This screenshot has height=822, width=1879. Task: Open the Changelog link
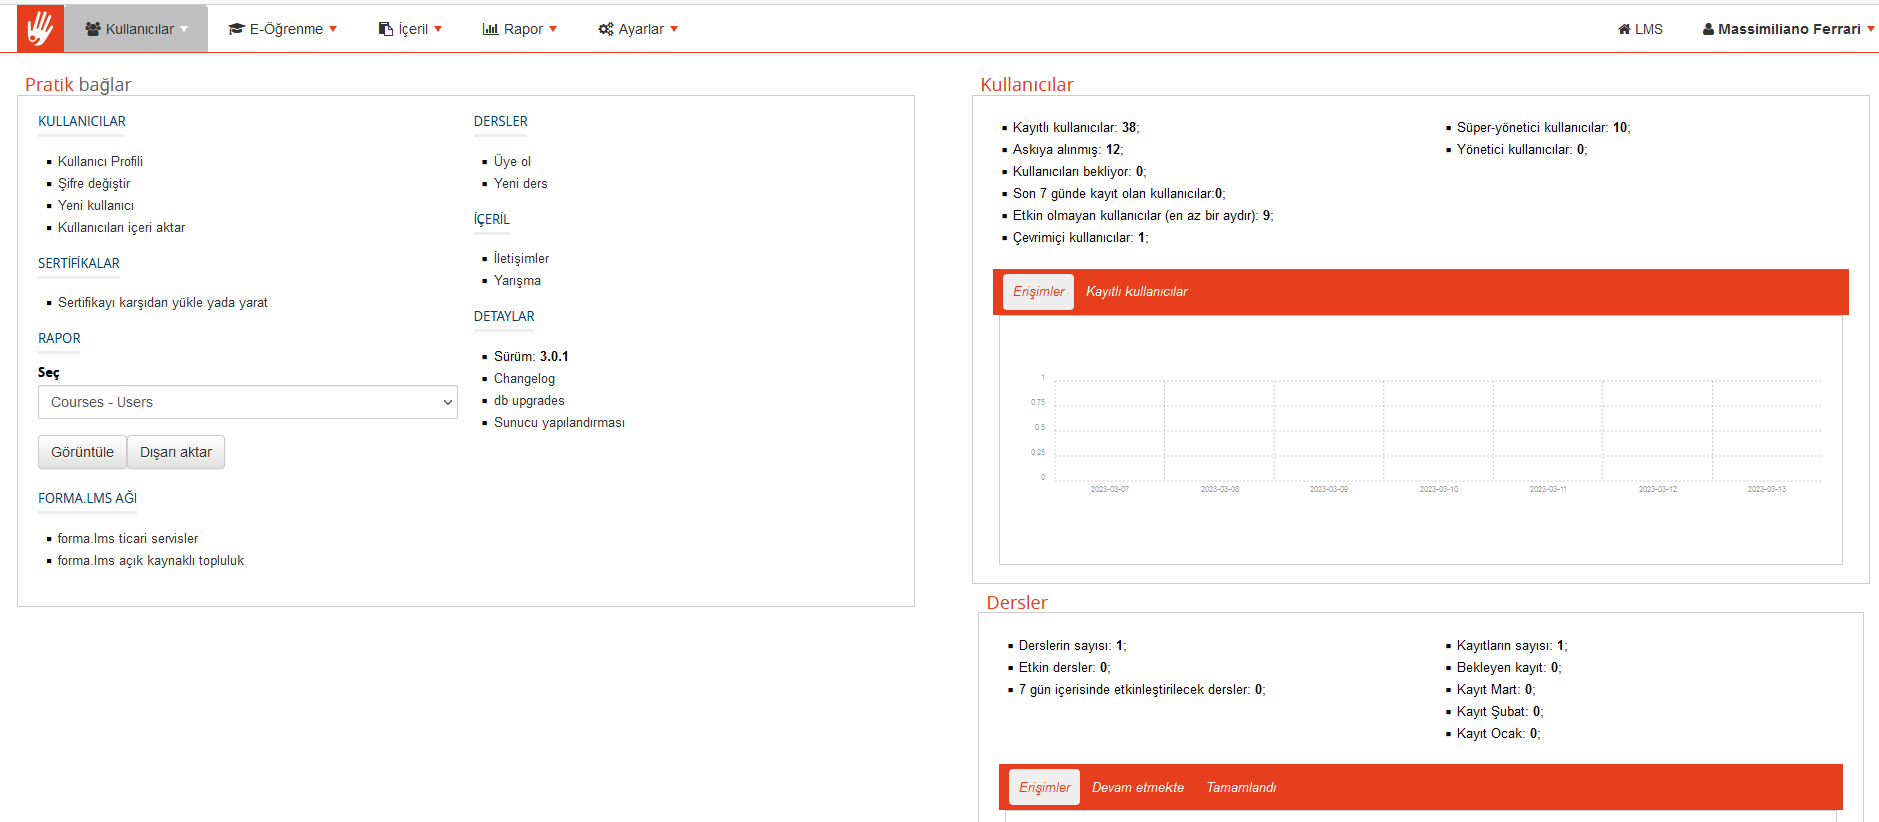coord(524,379)
